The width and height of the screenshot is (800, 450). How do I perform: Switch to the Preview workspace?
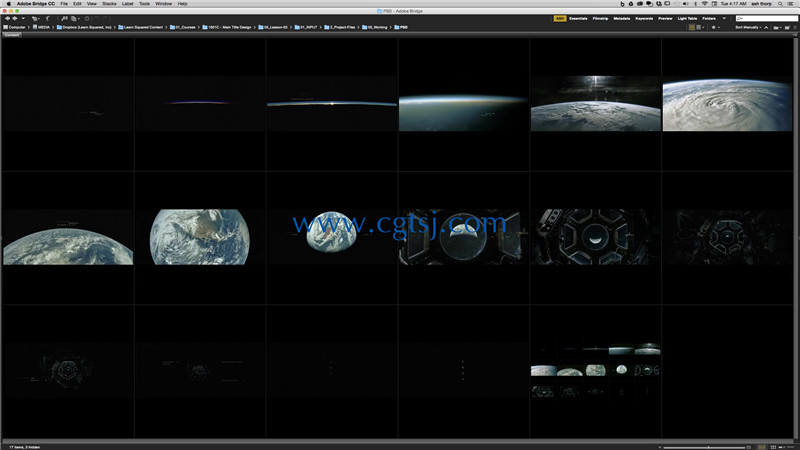(x=665, y=18)
